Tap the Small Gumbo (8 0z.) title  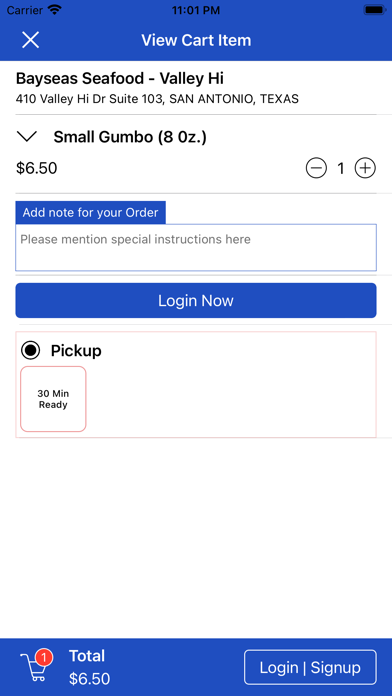[130, 137]
